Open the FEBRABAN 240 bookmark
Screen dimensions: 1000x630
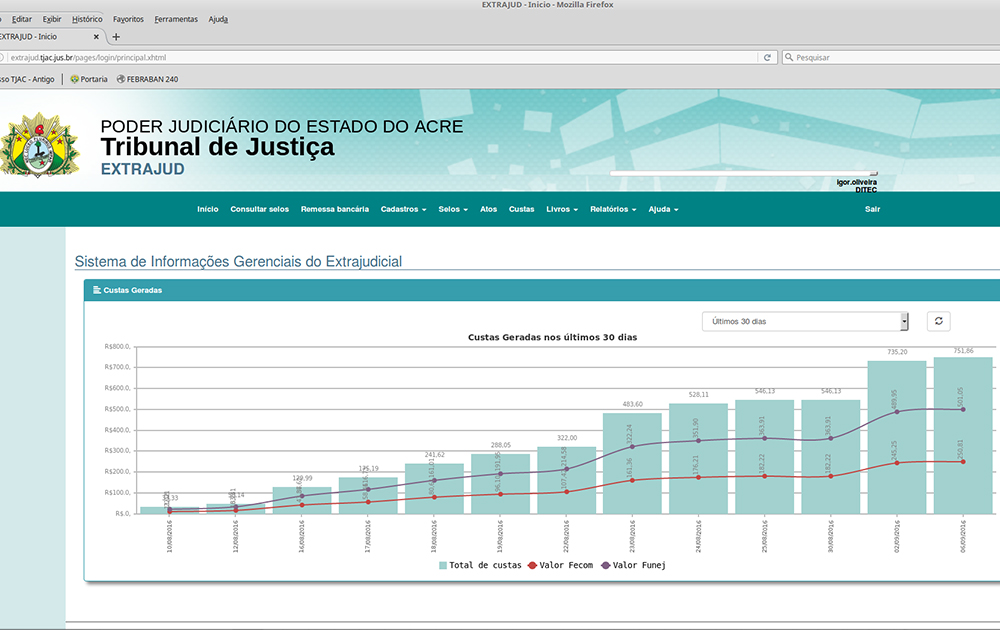point(147,79)
